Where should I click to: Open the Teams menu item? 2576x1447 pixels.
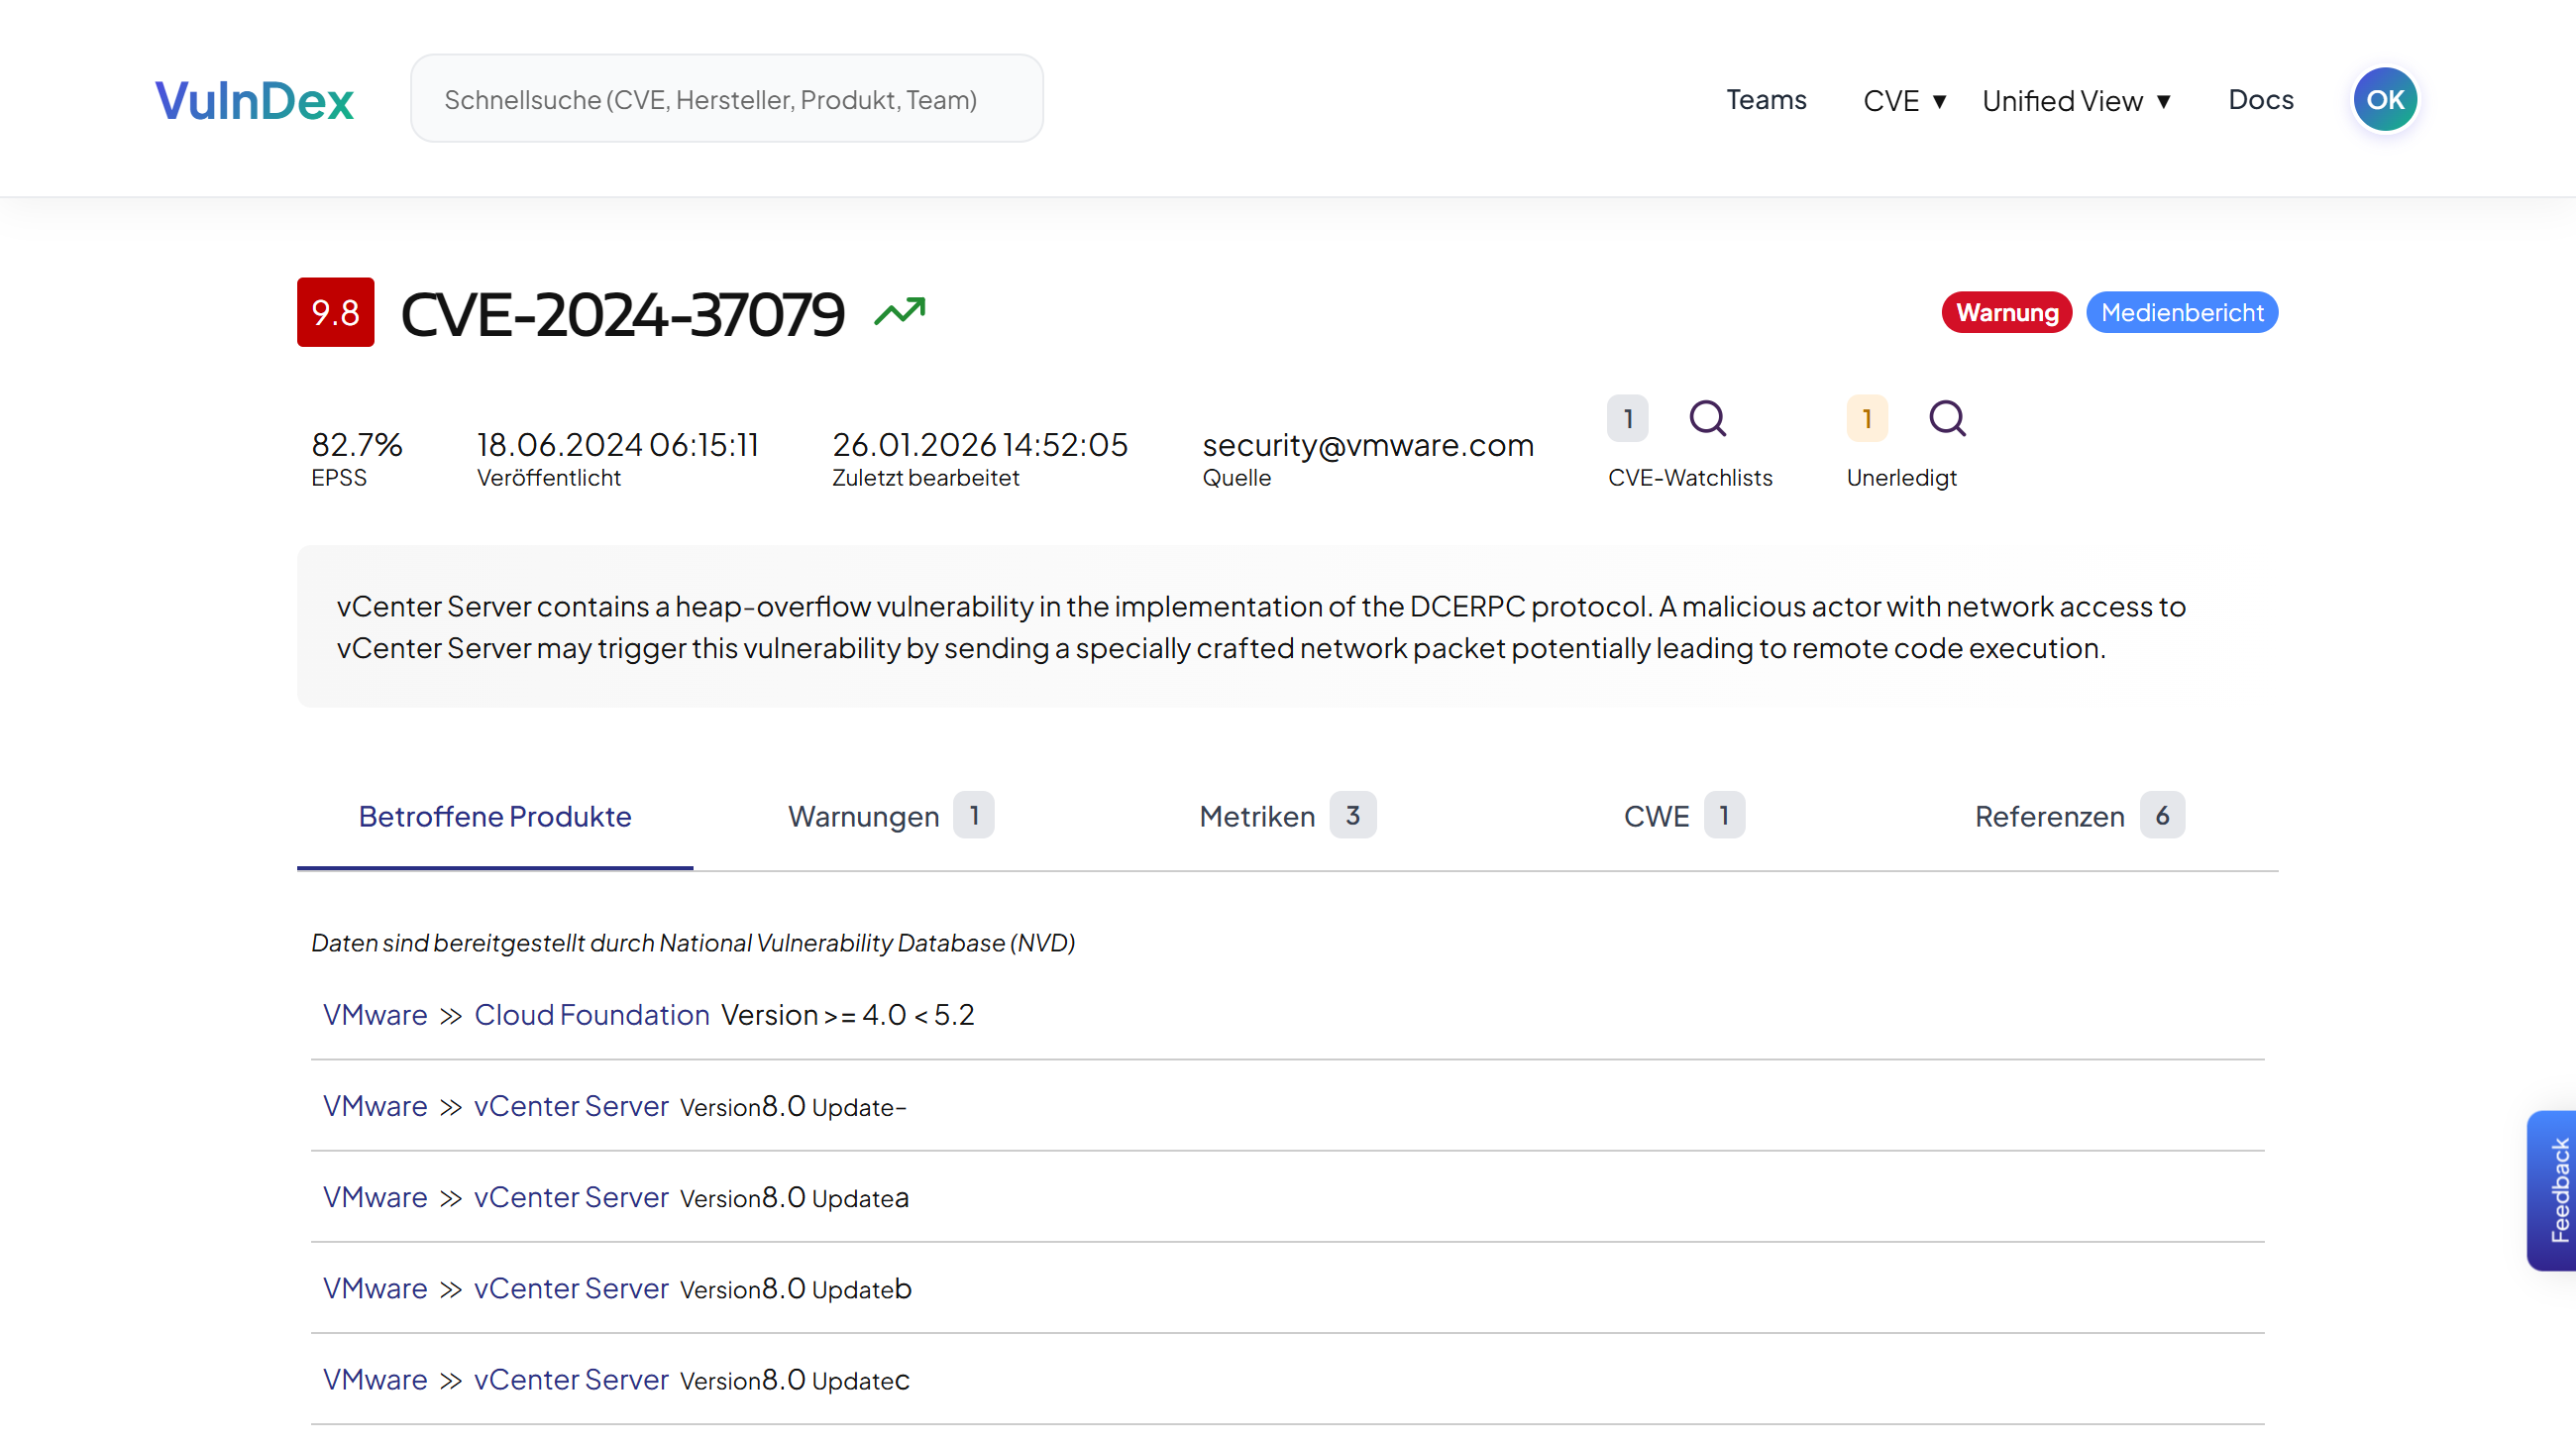1766,99
